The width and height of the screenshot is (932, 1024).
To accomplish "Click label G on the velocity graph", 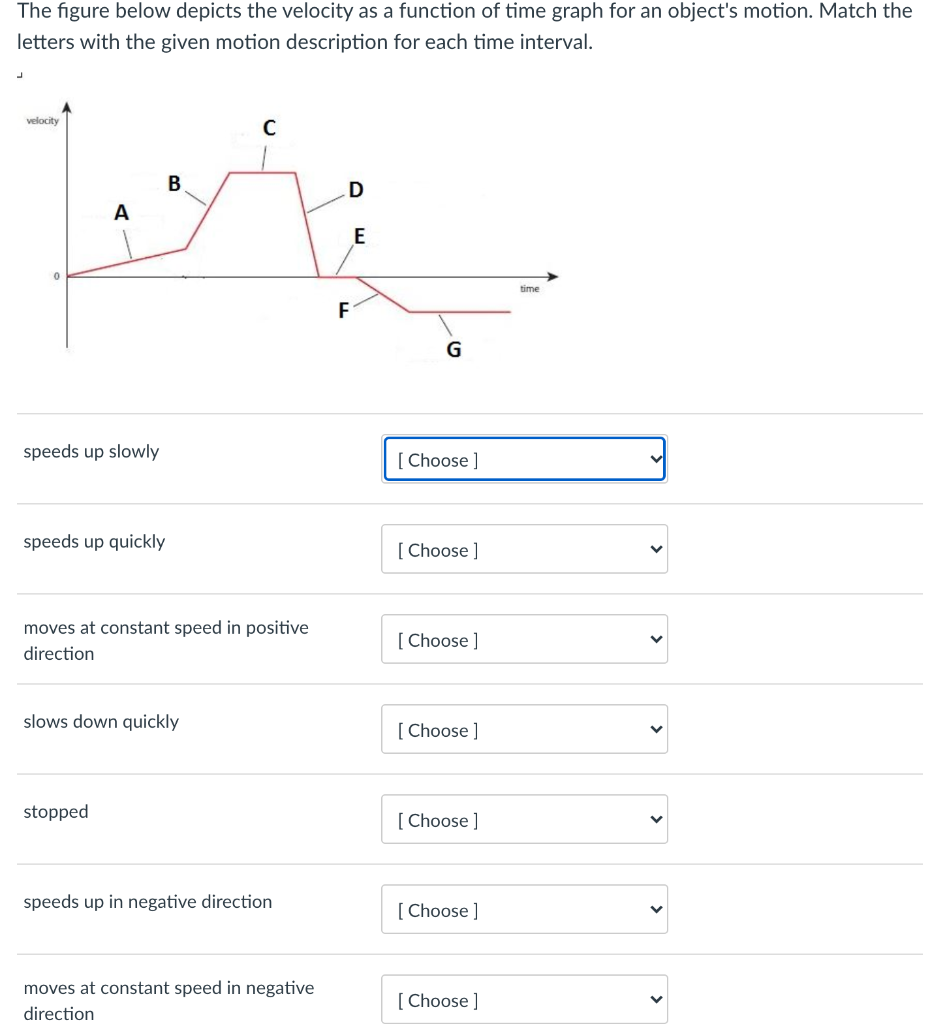I will (452, 349).
